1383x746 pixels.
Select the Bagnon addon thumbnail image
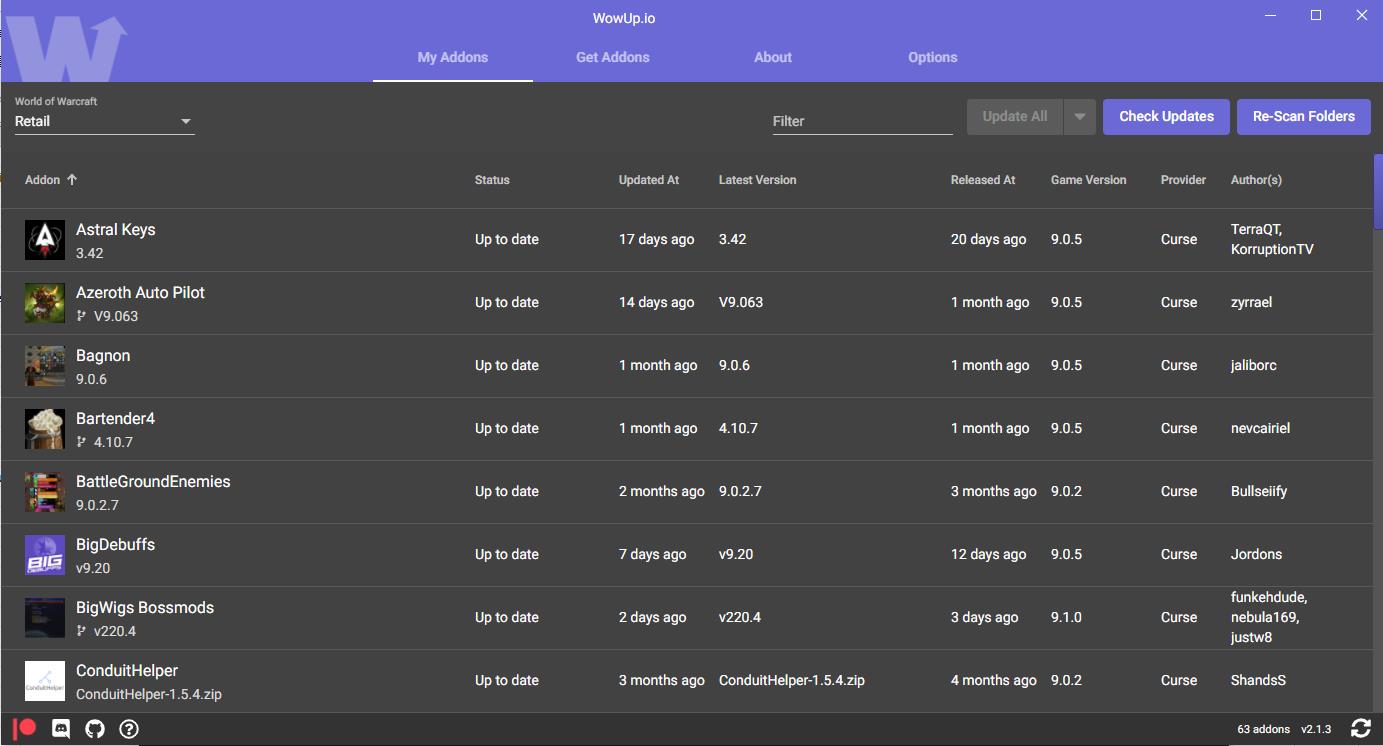click(x=44, y=365)
